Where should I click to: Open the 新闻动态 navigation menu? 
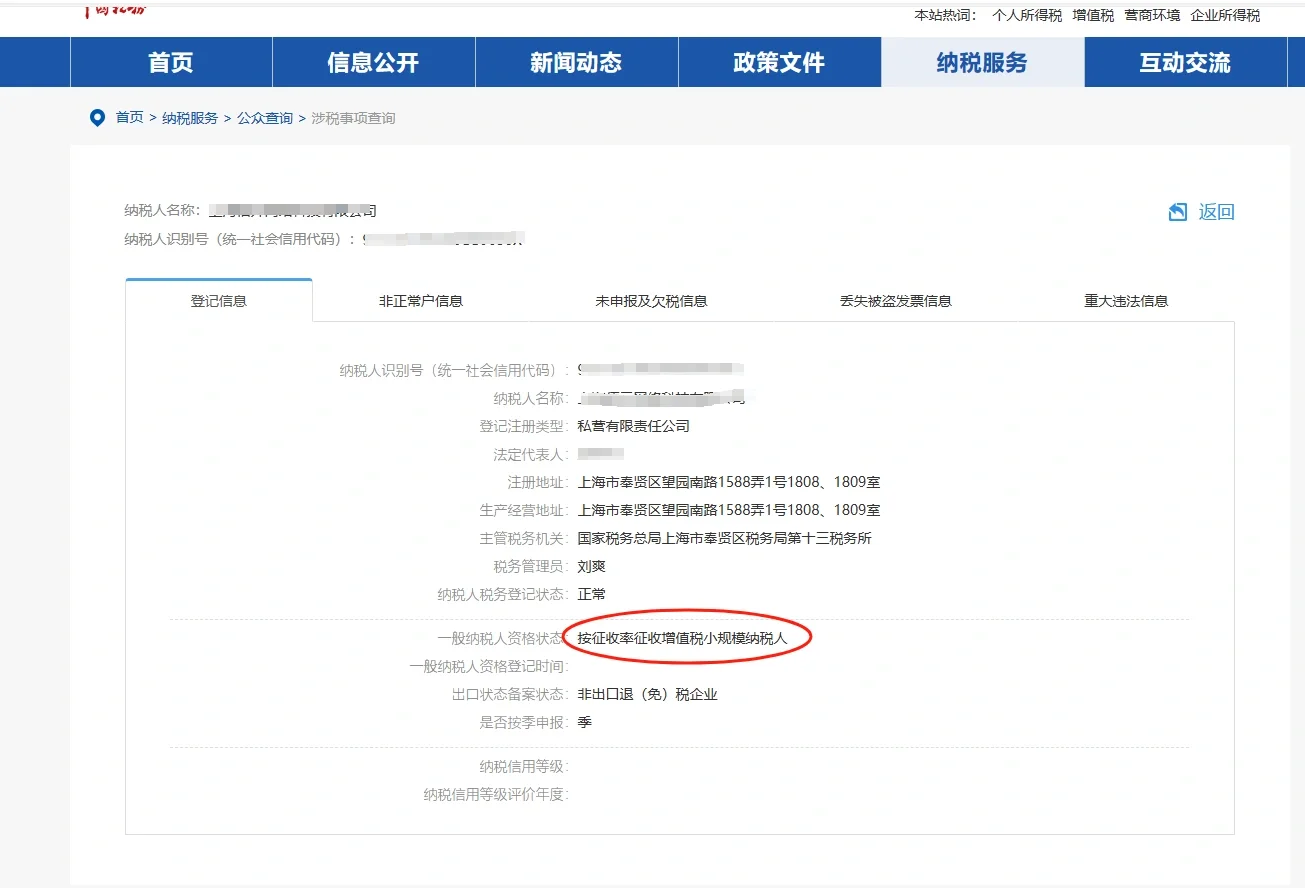[x=577, y=61]
